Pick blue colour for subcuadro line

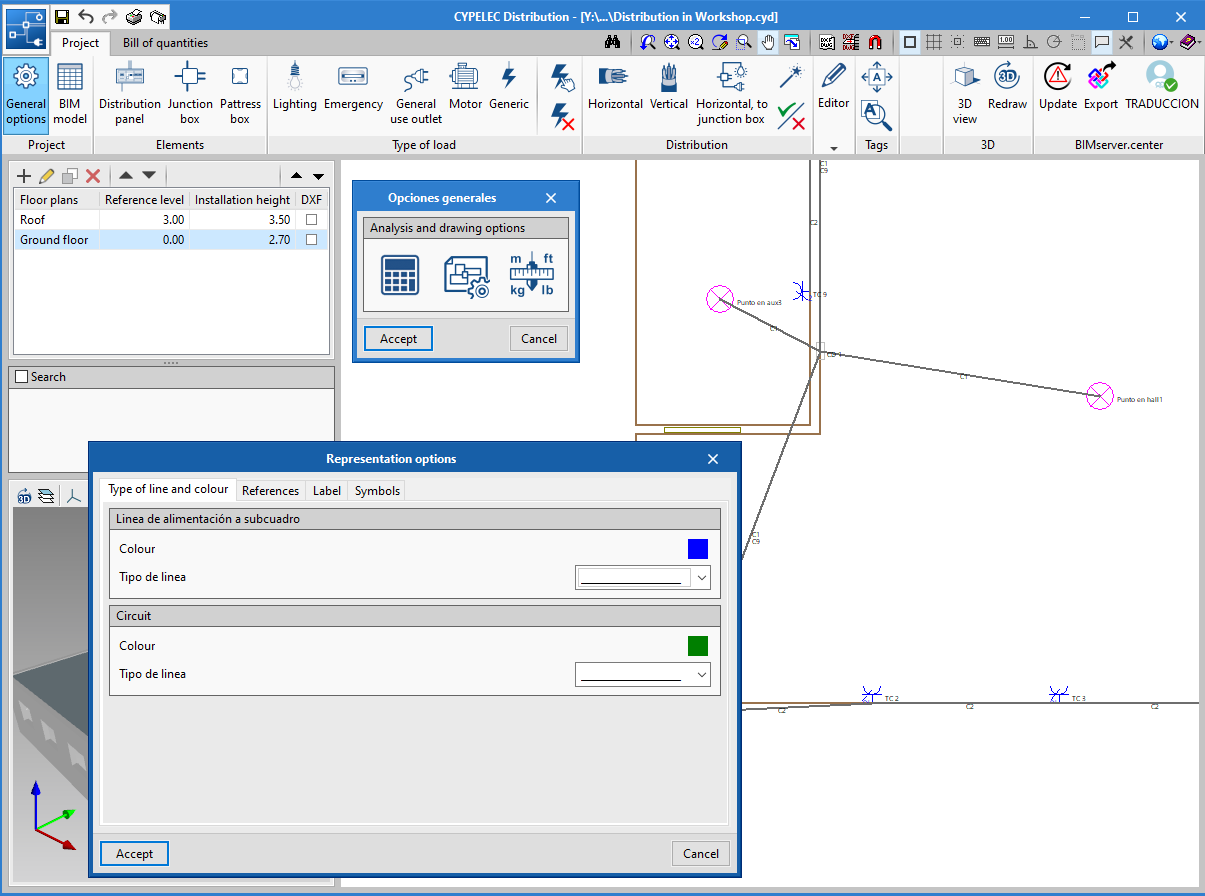698,549
